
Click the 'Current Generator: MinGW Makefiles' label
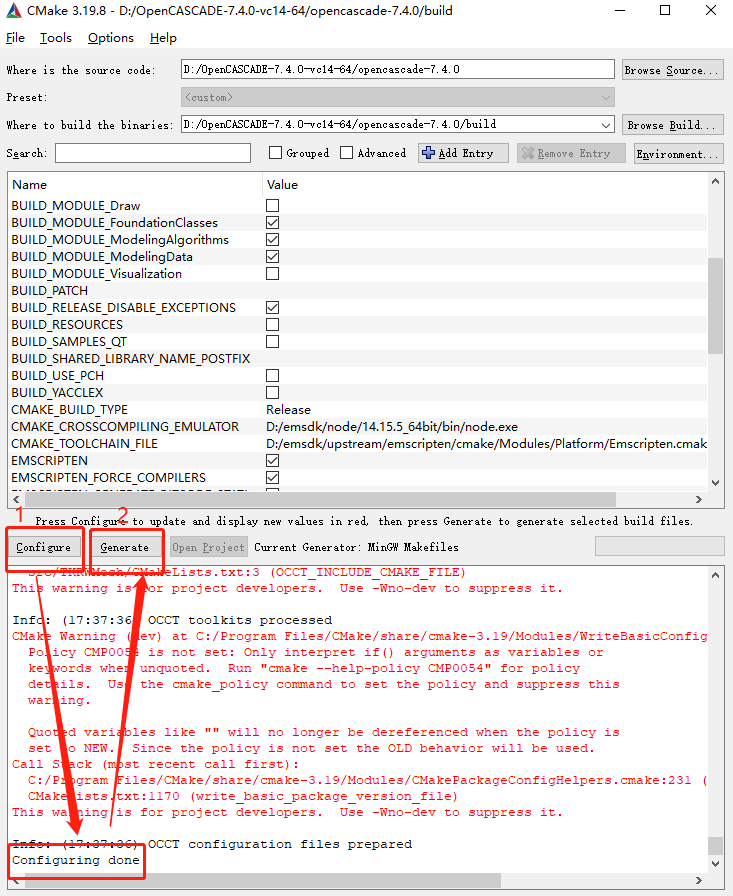click(357, 547)
